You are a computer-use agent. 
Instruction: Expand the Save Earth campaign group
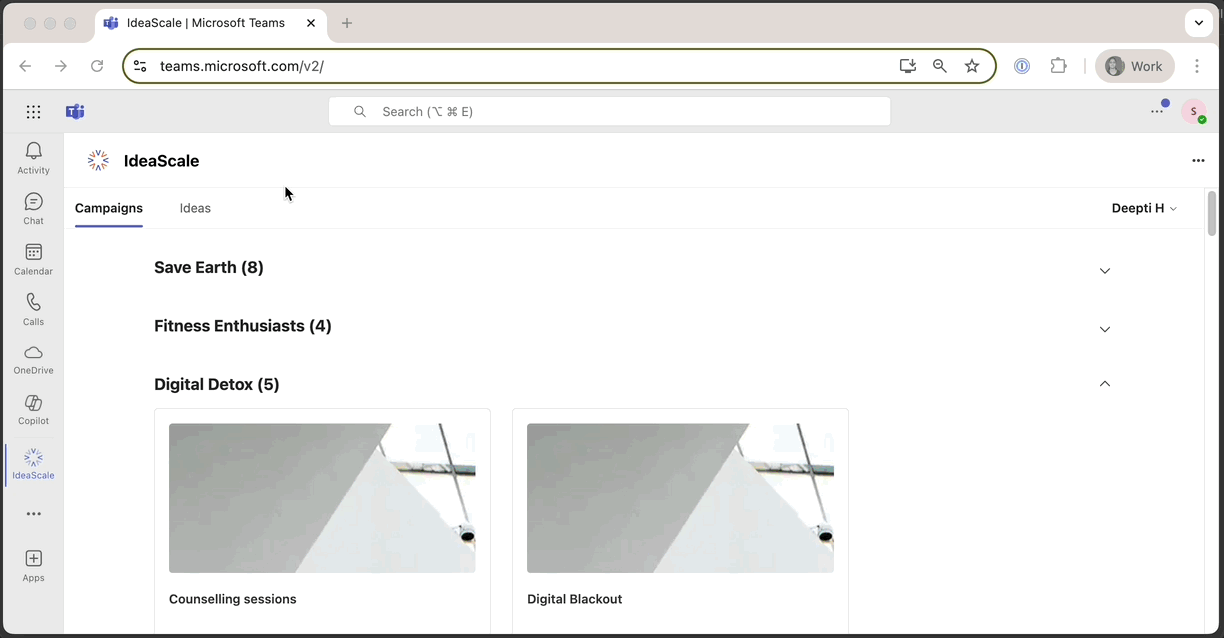click(x=1104, y=270)
